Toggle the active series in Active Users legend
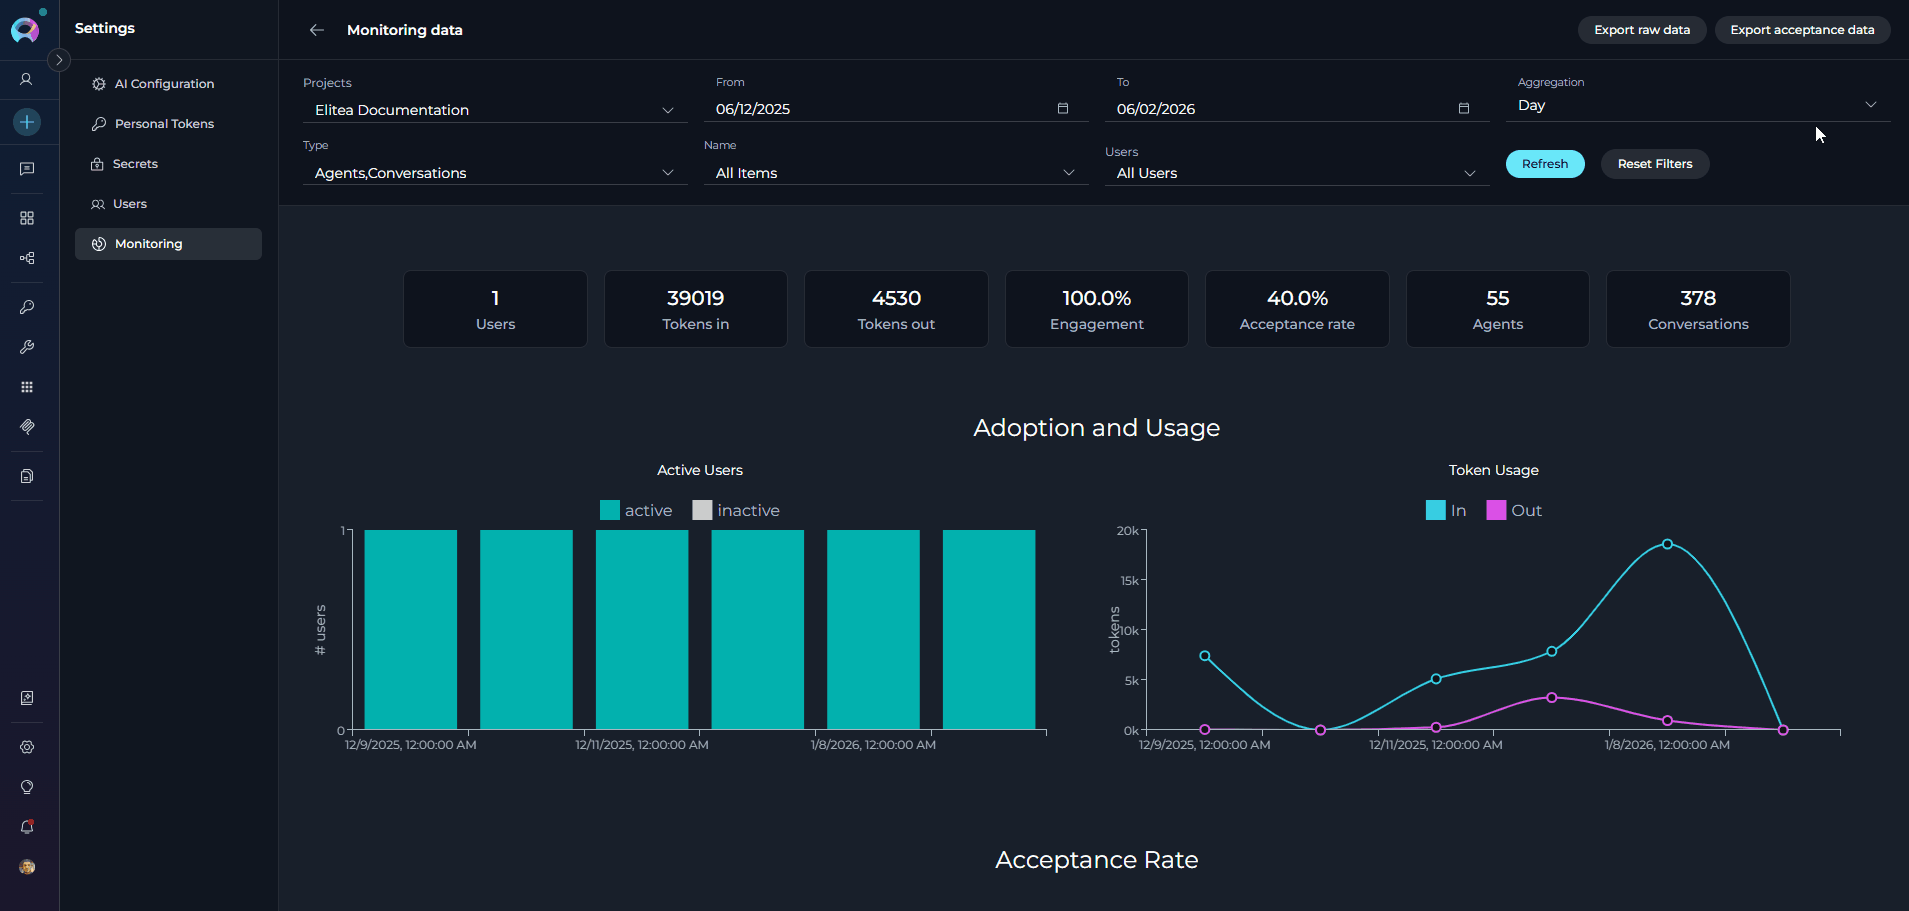Screen dimensions: 1909x911 [636, 510]
